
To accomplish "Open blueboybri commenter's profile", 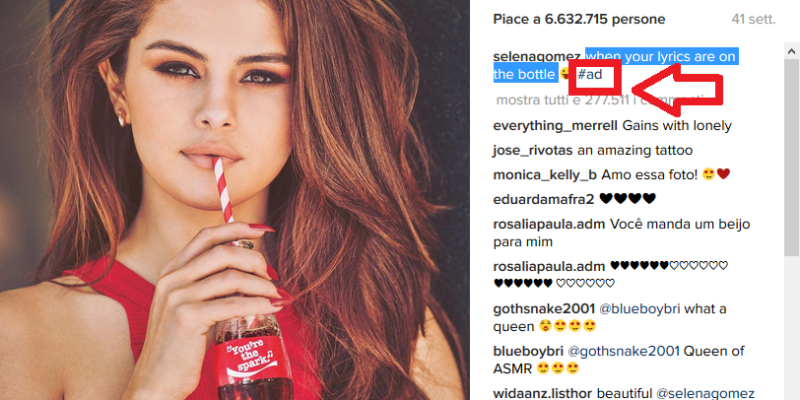I will point(528,351).
